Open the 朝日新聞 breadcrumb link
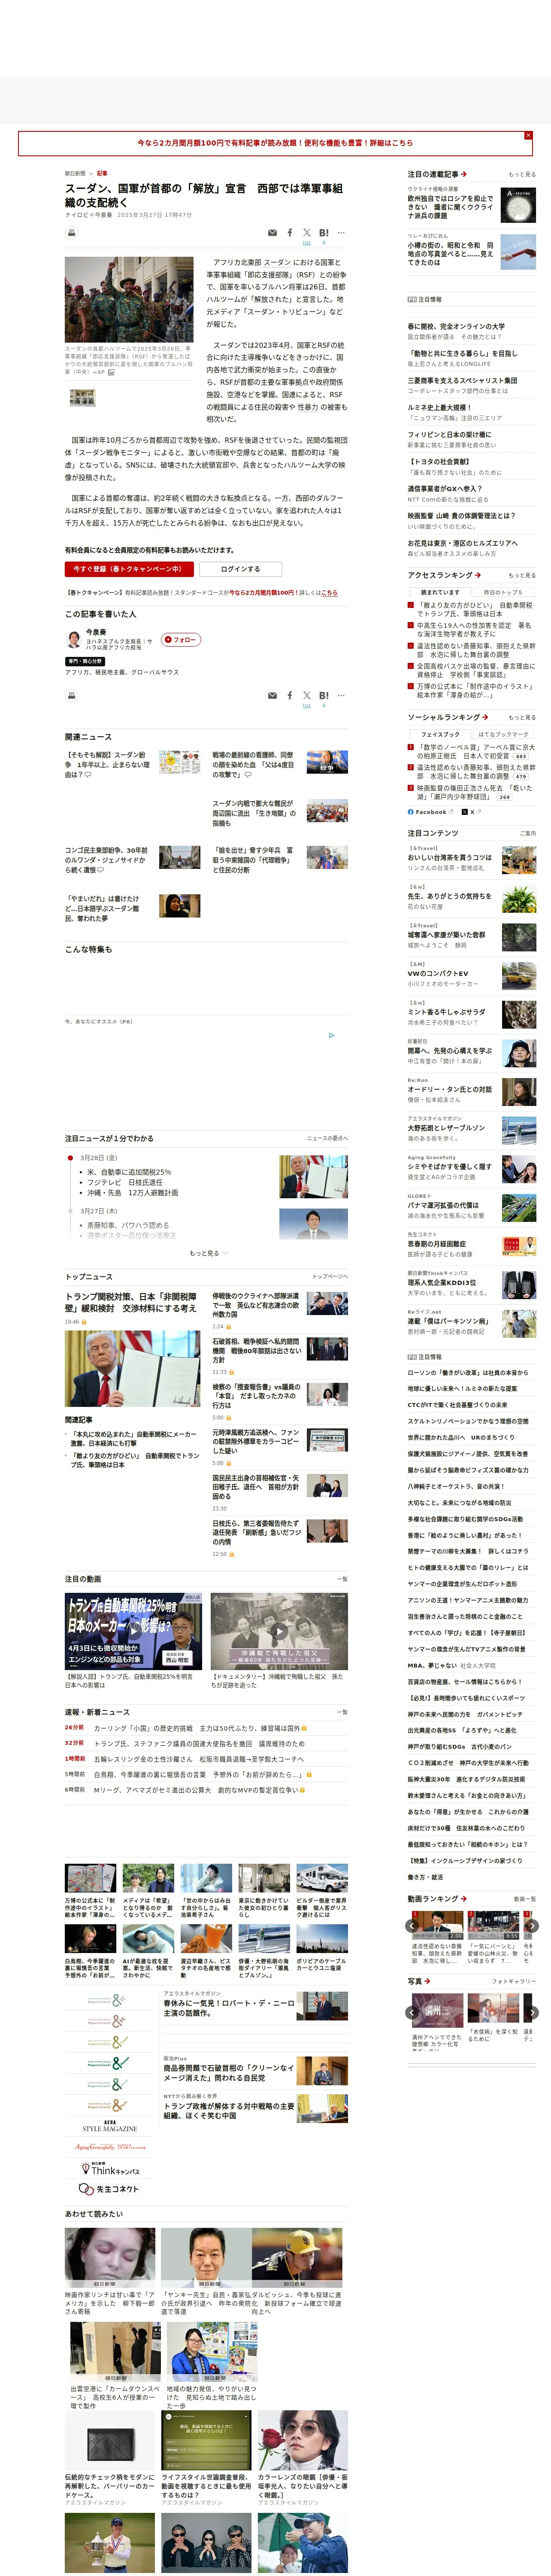The image size is (551, 2576). tap(75, 173)
